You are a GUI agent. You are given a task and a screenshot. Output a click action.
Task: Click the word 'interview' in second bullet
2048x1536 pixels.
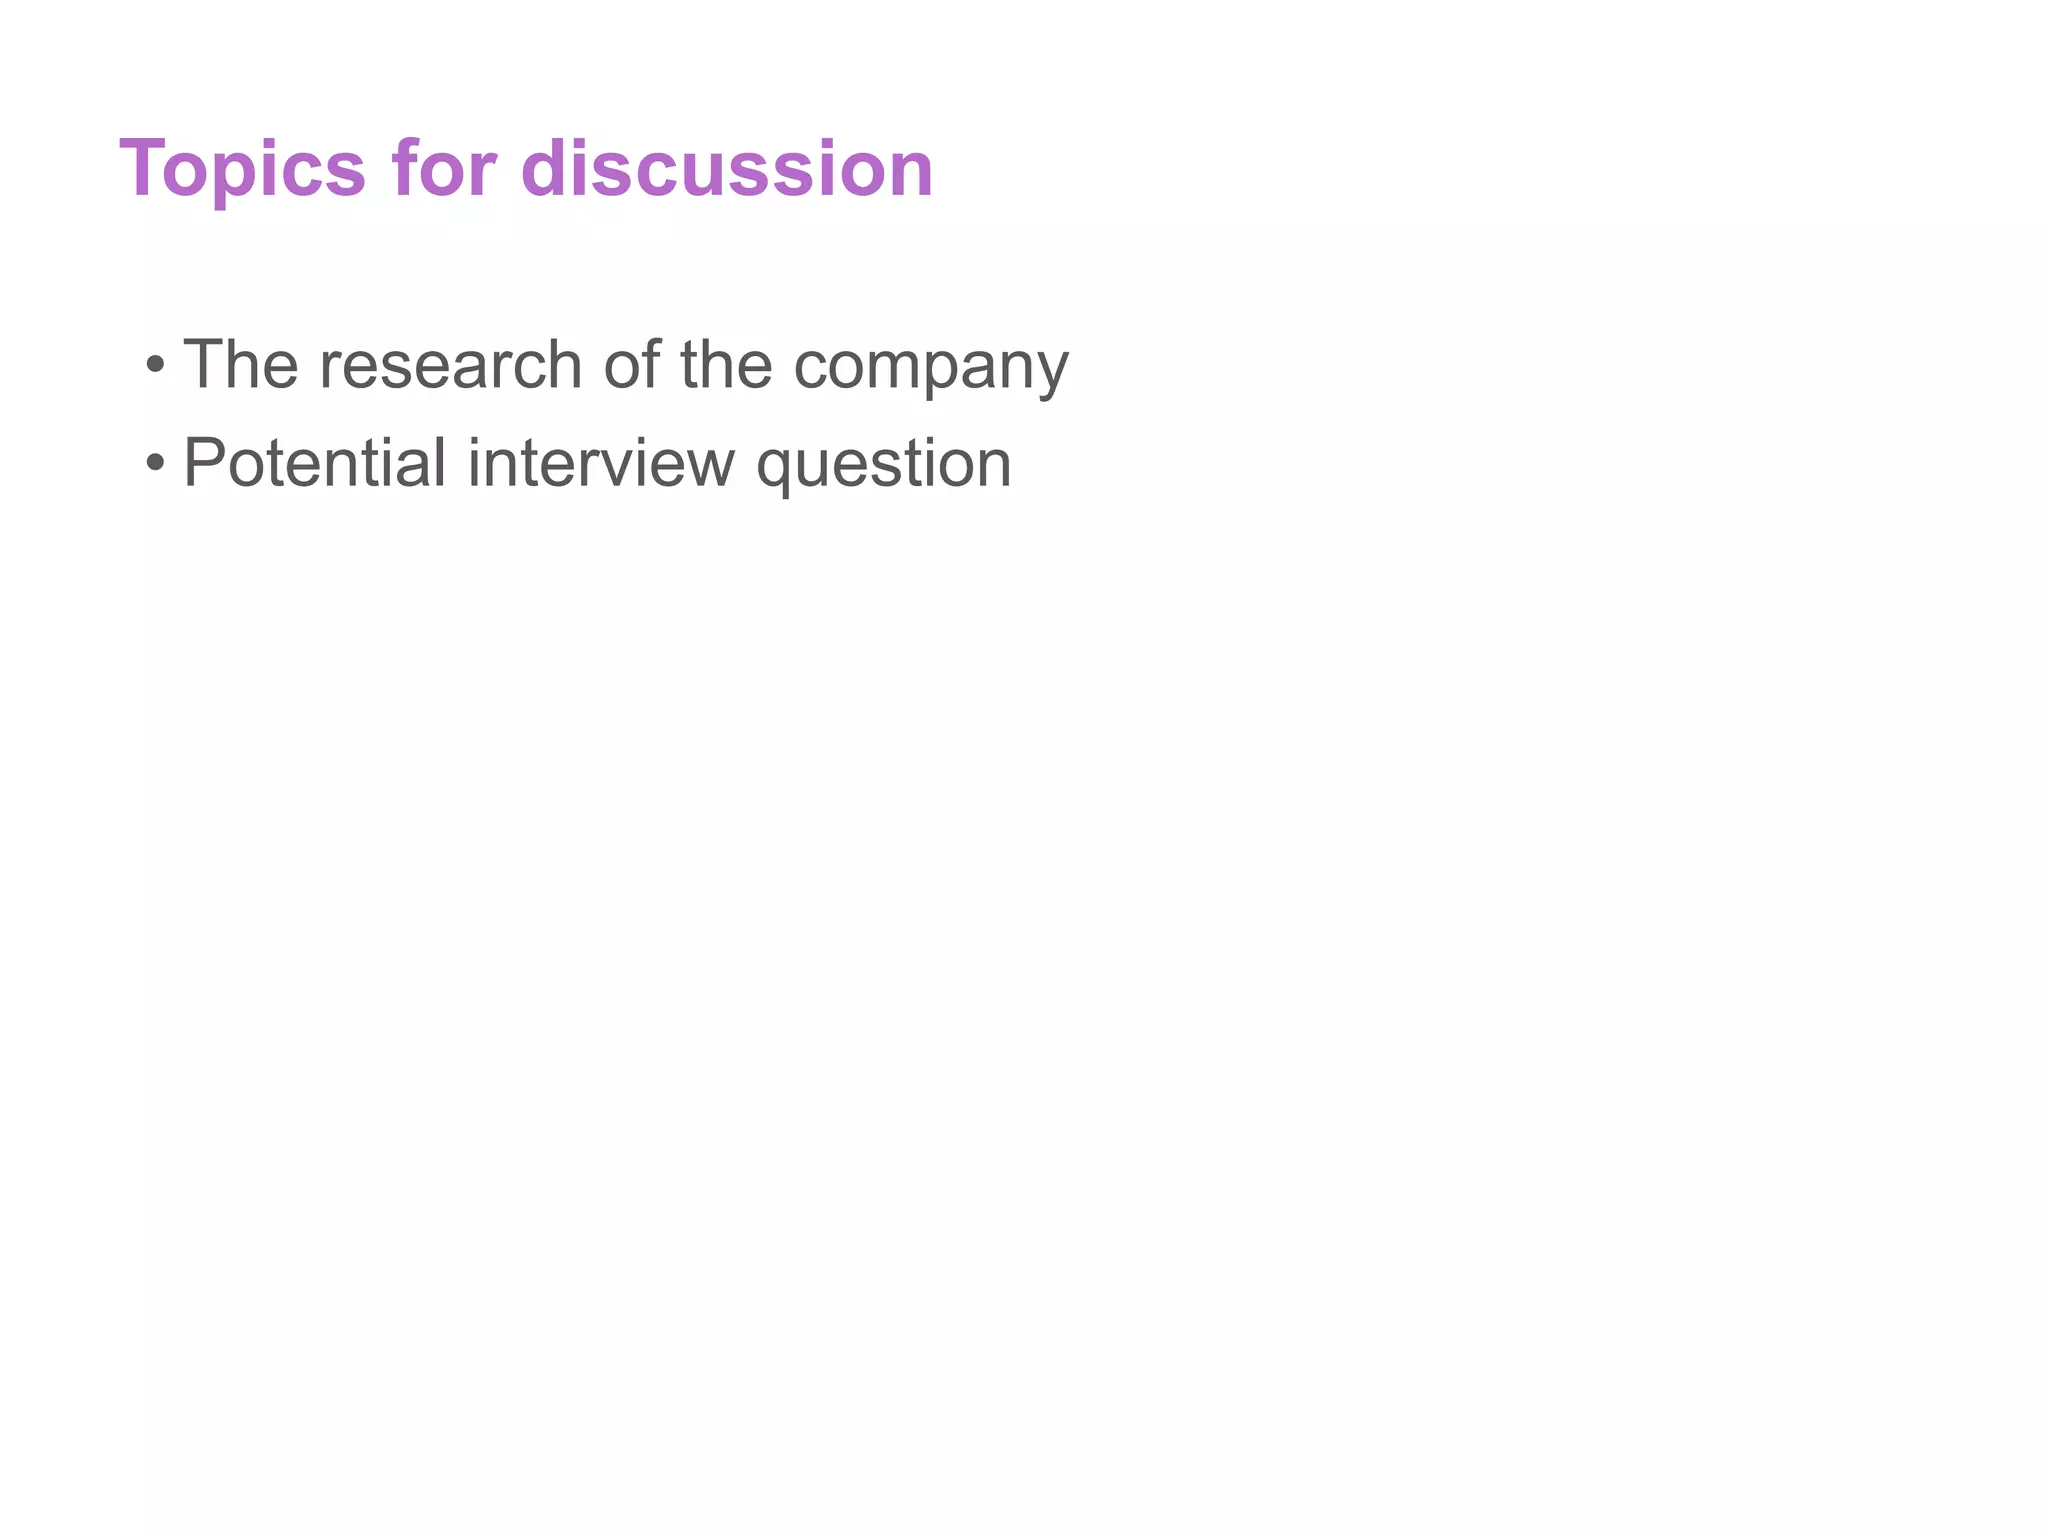pos(600,463)
